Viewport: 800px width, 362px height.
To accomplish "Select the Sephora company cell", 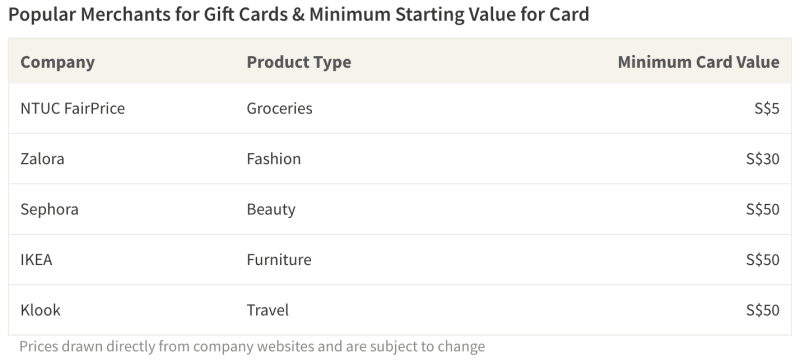I will click(49, 210).
